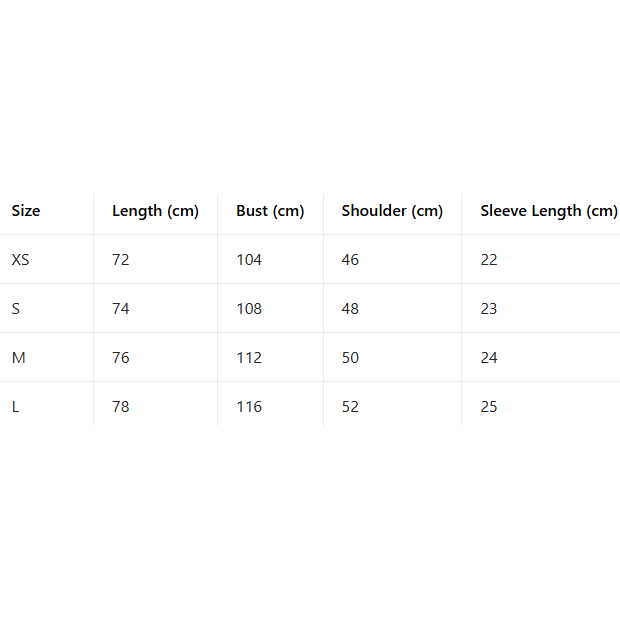Click sleeve length value 25
The image size is (620, 620).
489,407
